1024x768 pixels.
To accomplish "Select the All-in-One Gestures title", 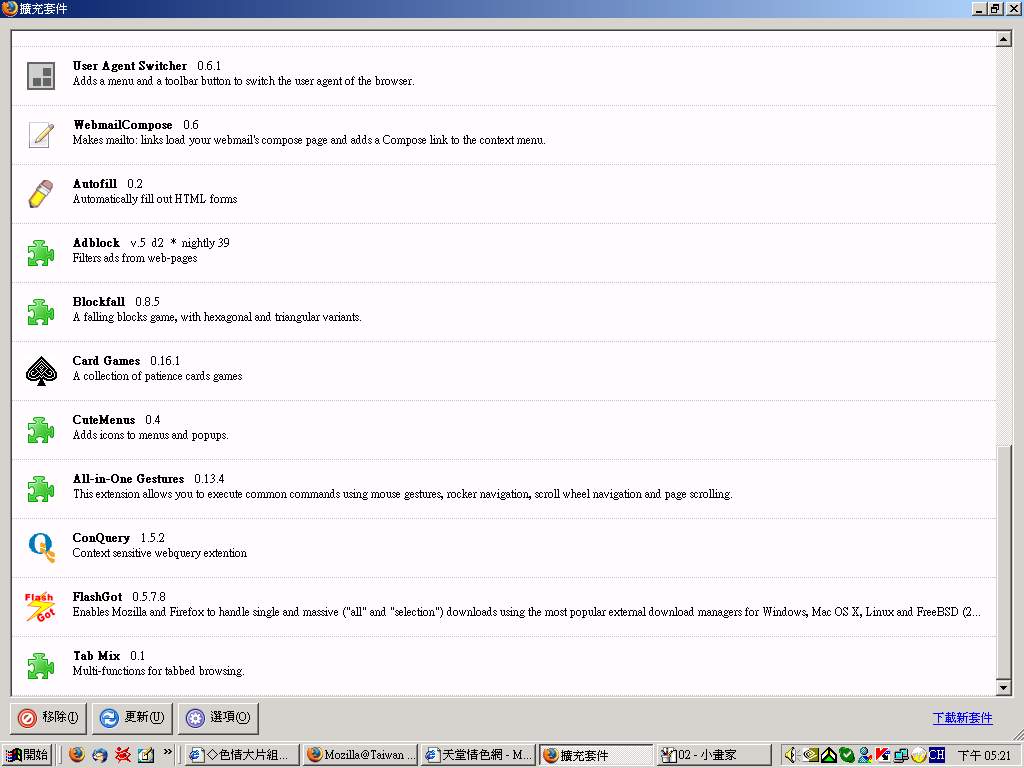I will pos(129,479).
